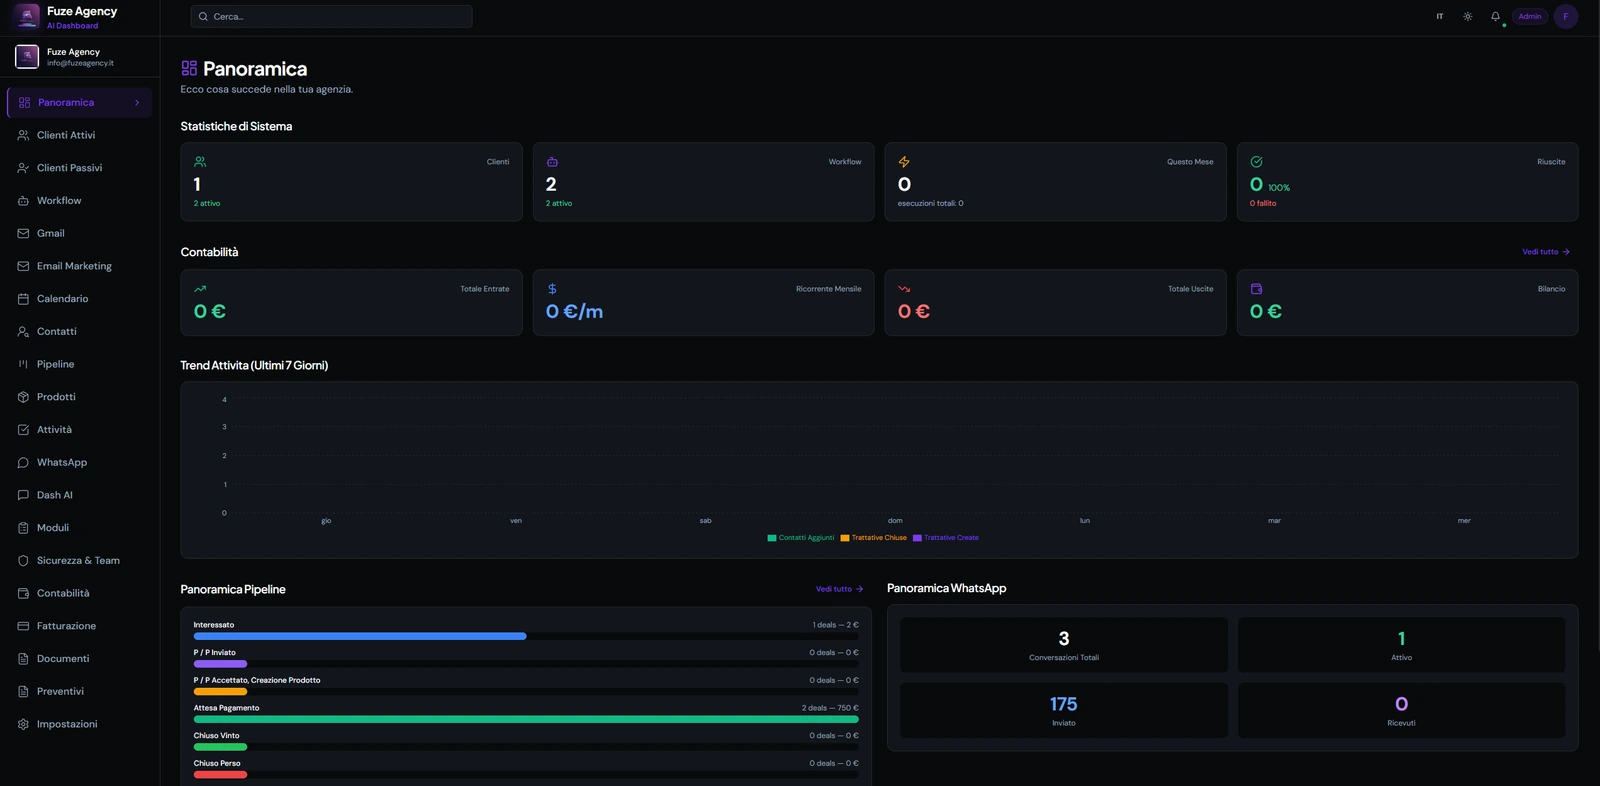The image size is (1600, 786).
Task: Open Gmail via its envelope icon
Action: tap(23, 233)
